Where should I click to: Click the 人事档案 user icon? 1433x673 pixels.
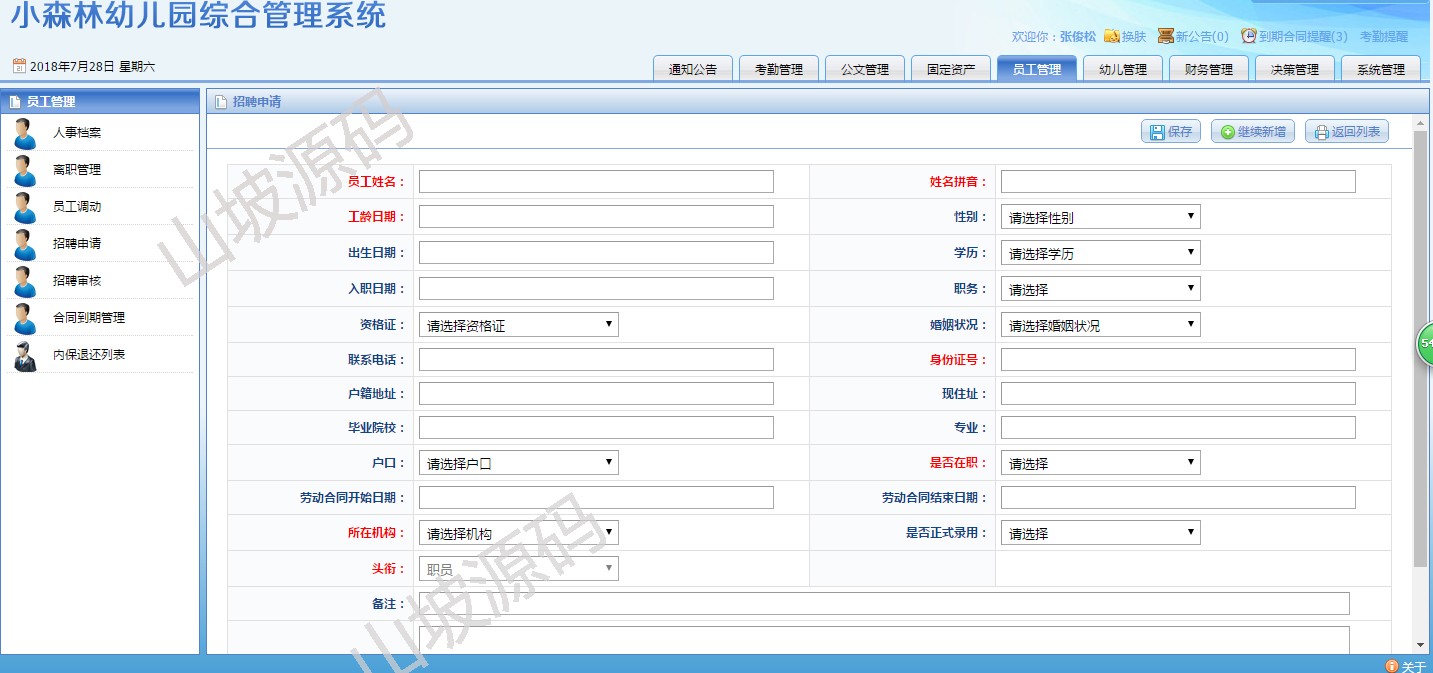pos(25,133)
